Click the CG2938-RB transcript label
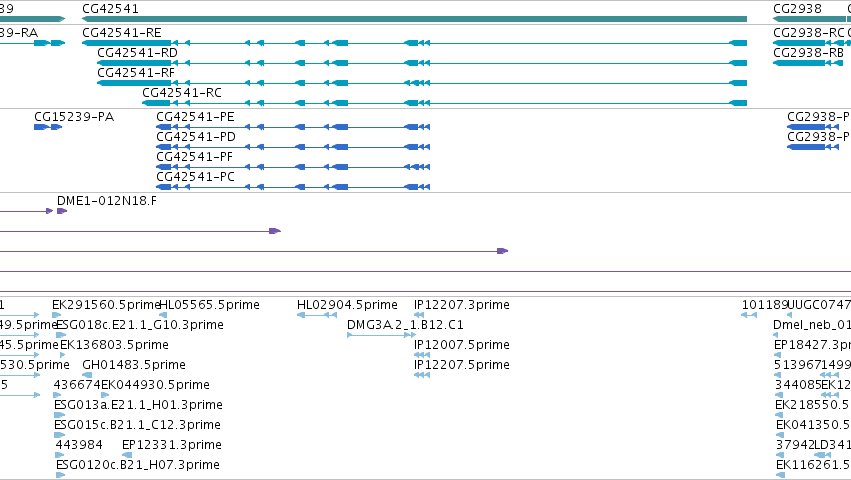 click(x=808, y=53)
